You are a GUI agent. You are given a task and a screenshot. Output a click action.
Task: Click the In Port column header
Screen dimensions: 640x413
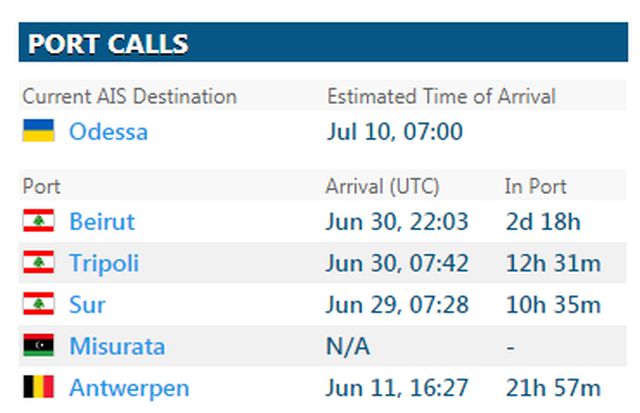click(x=535, y=186)
